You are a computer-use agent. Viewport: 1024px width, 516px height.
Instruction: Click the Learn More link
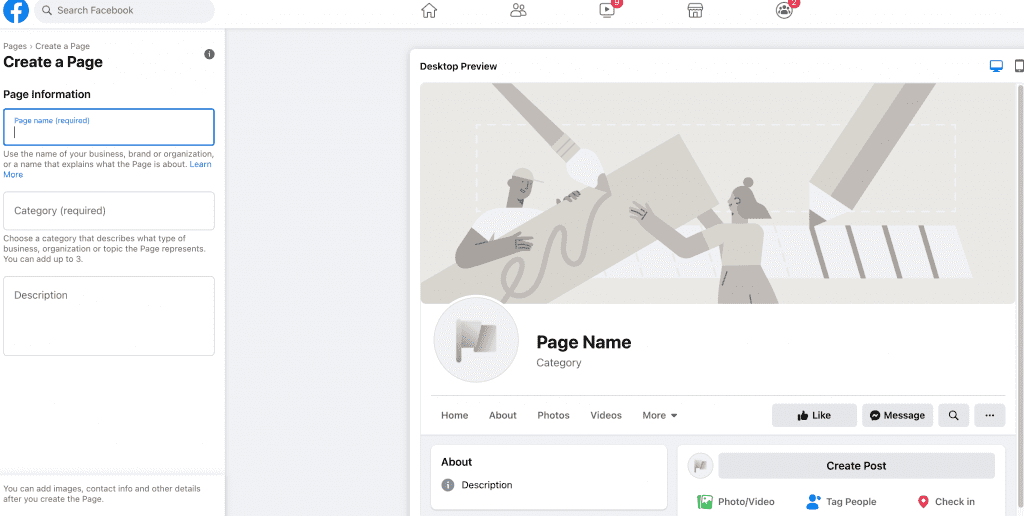12,174
